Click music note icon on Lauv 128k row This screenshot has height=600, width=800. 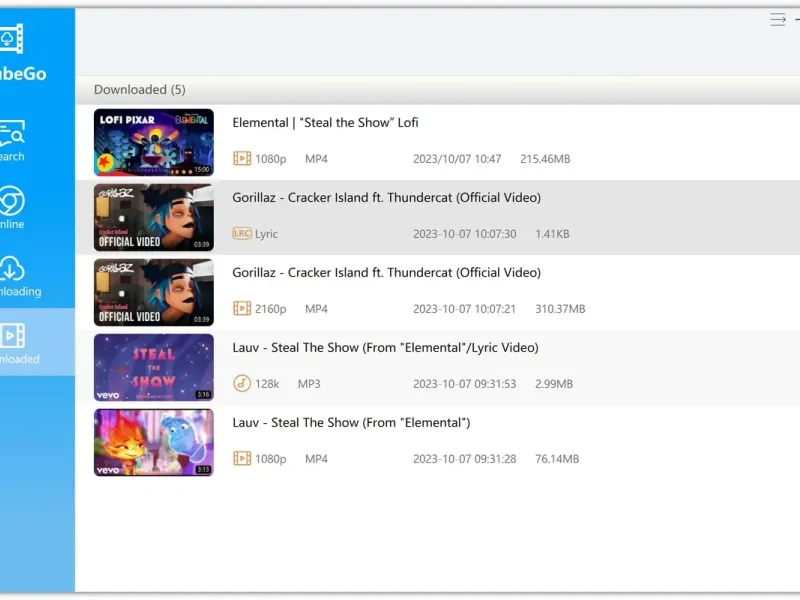pos(242,383)
